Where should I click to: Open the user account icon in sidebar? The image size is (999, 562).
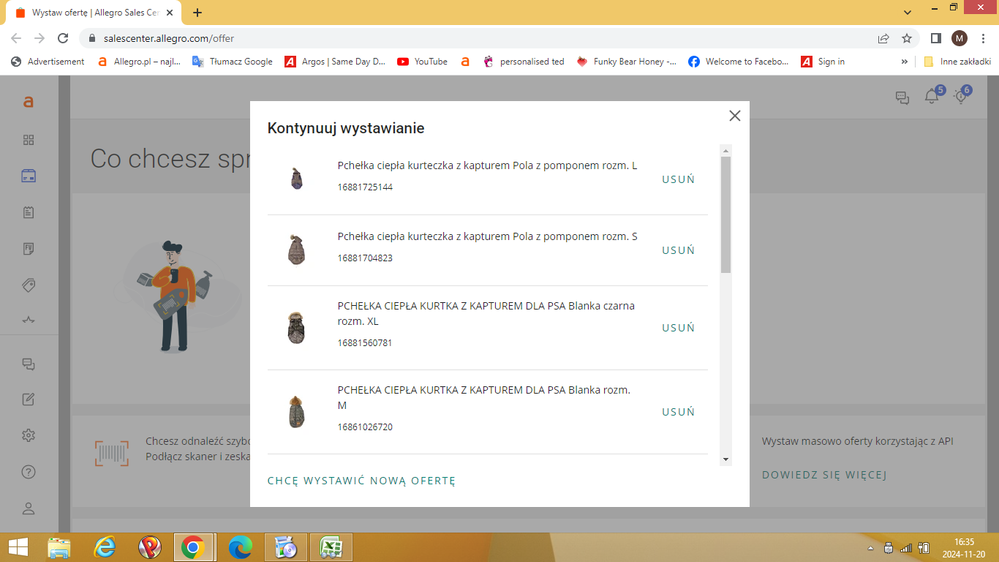point(28,508)
